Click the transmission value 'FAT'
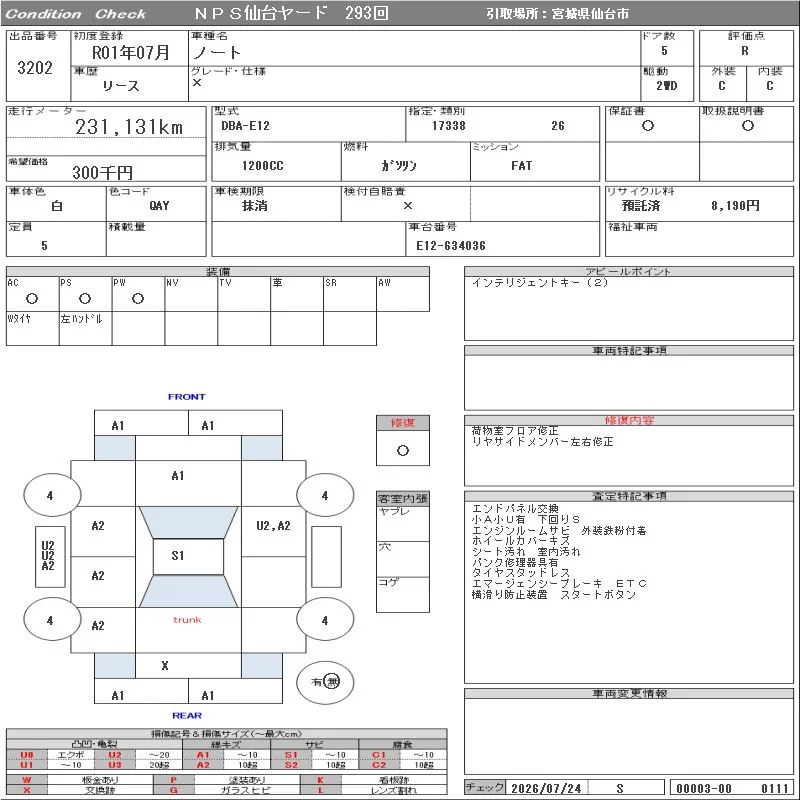The image size is (800, 800). coord(521,165)
